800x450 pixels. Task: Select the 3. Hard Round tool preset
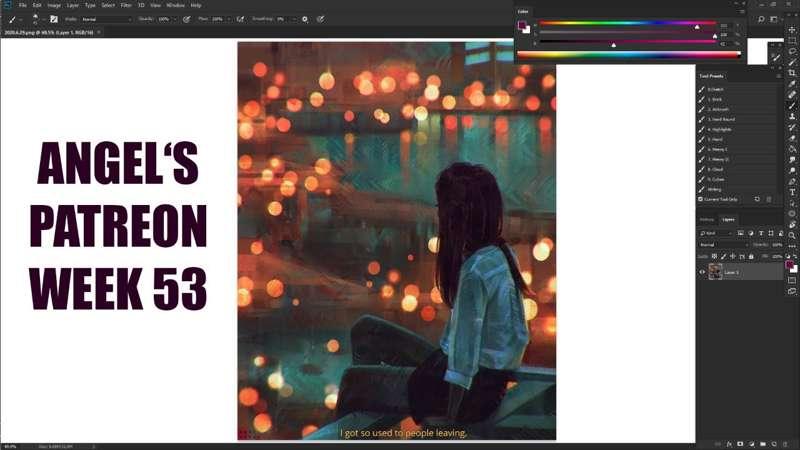739,119
